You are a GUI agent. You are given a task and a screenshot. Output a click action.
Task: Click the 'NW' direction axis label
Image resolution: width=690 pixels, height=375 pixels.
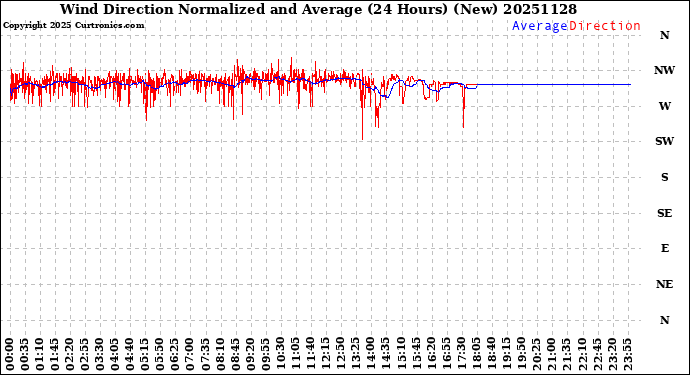click(664, 70)
